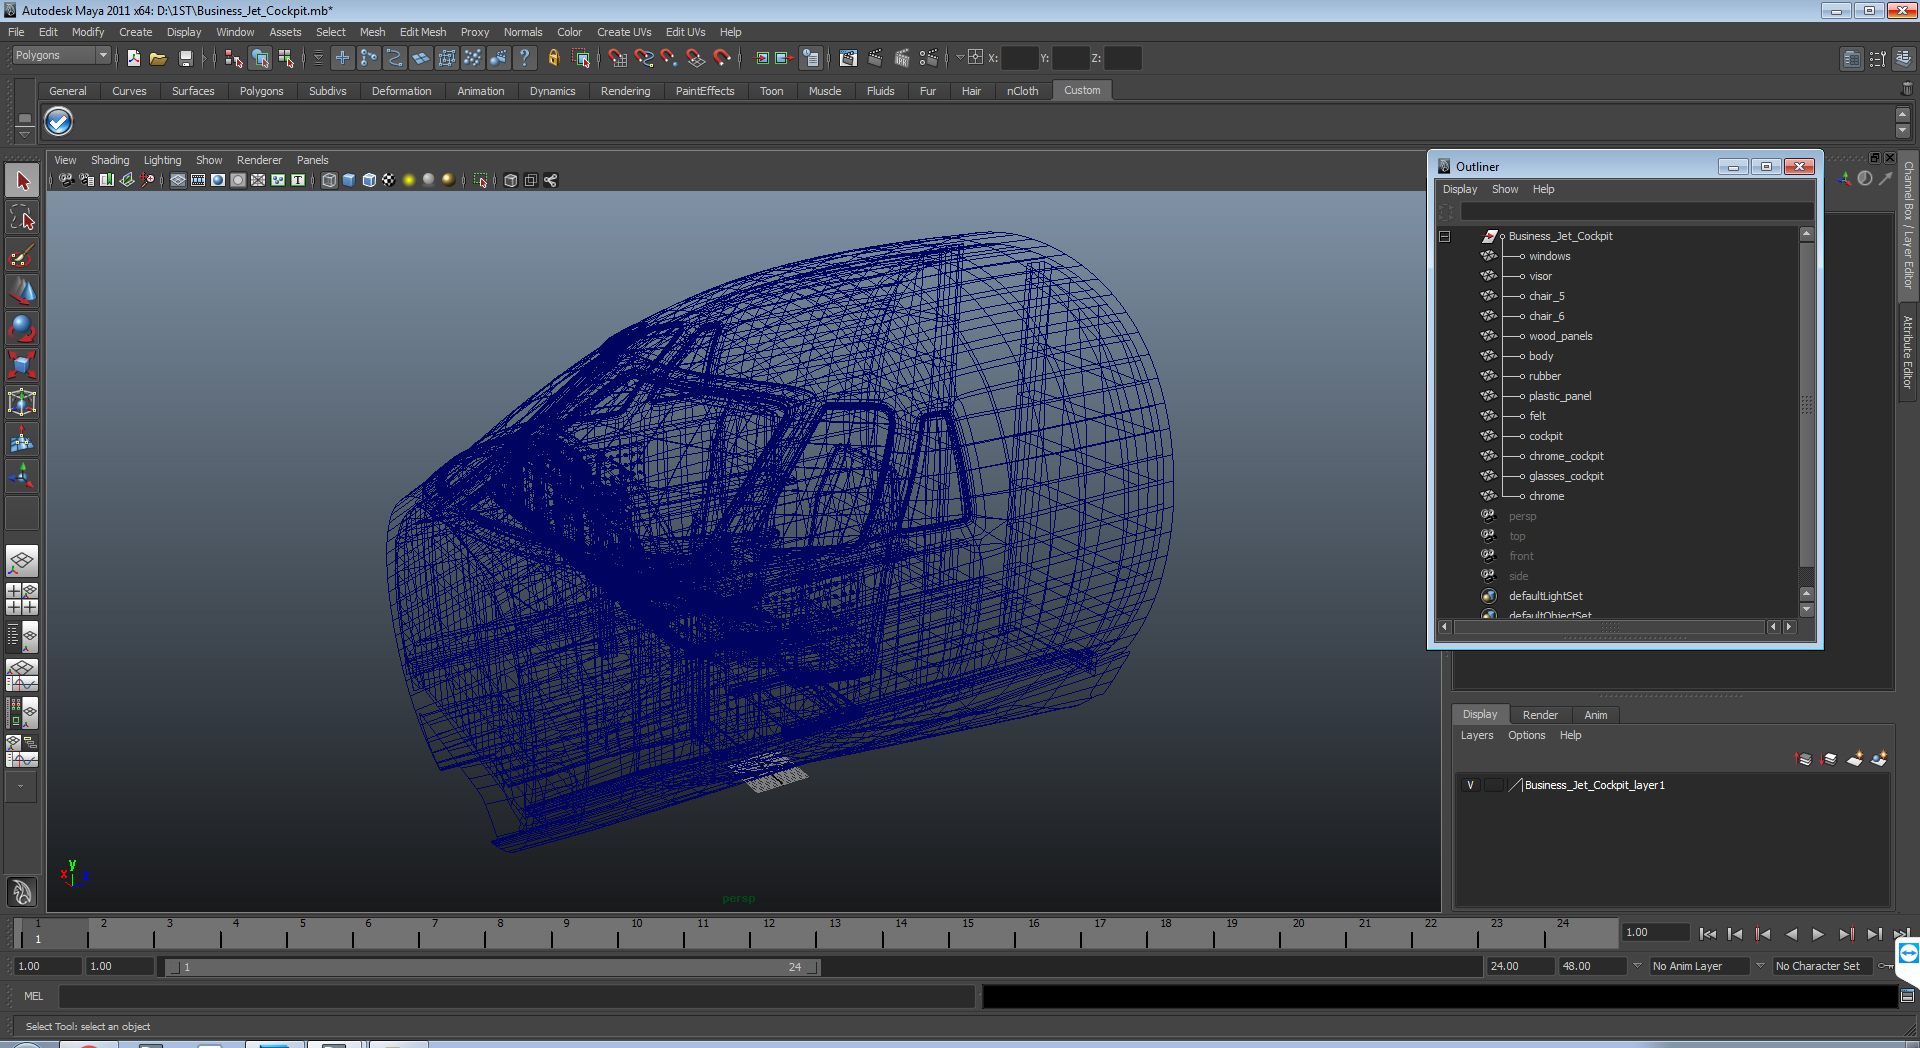The image size is (1920, 1048).
Task: Activate the Rotate tool
Action: (x=22, y=328)
